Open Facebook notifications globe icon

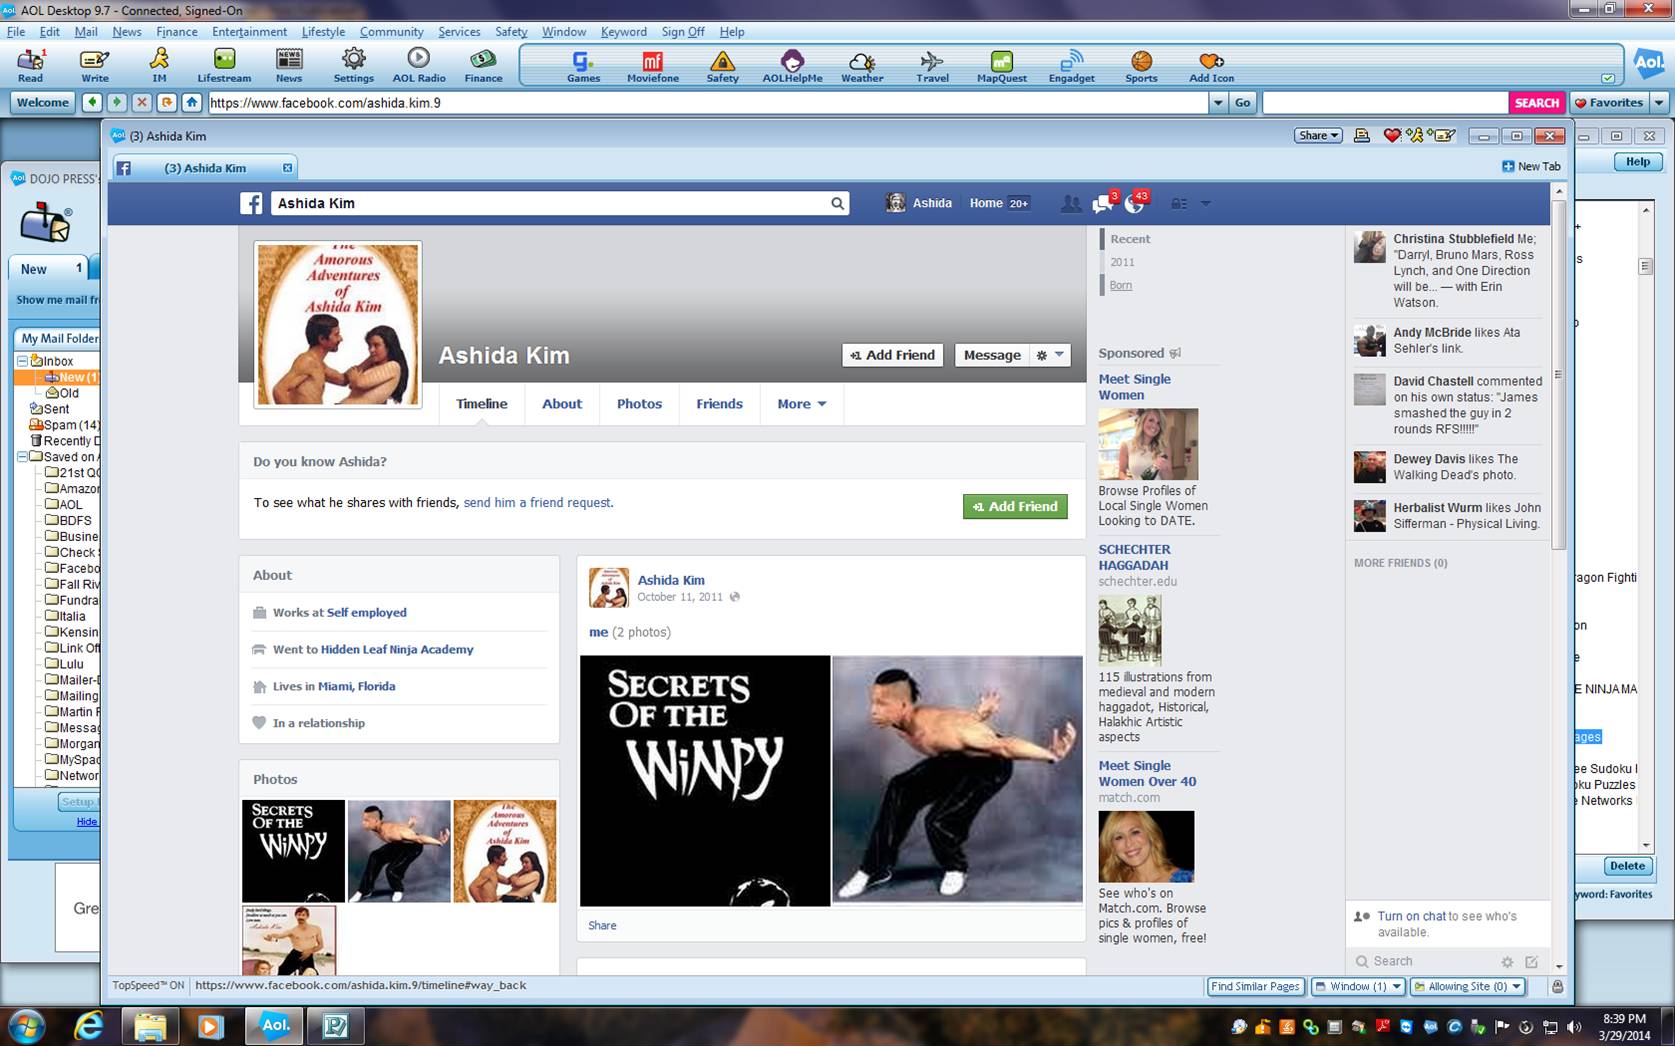click(1135, 203)
